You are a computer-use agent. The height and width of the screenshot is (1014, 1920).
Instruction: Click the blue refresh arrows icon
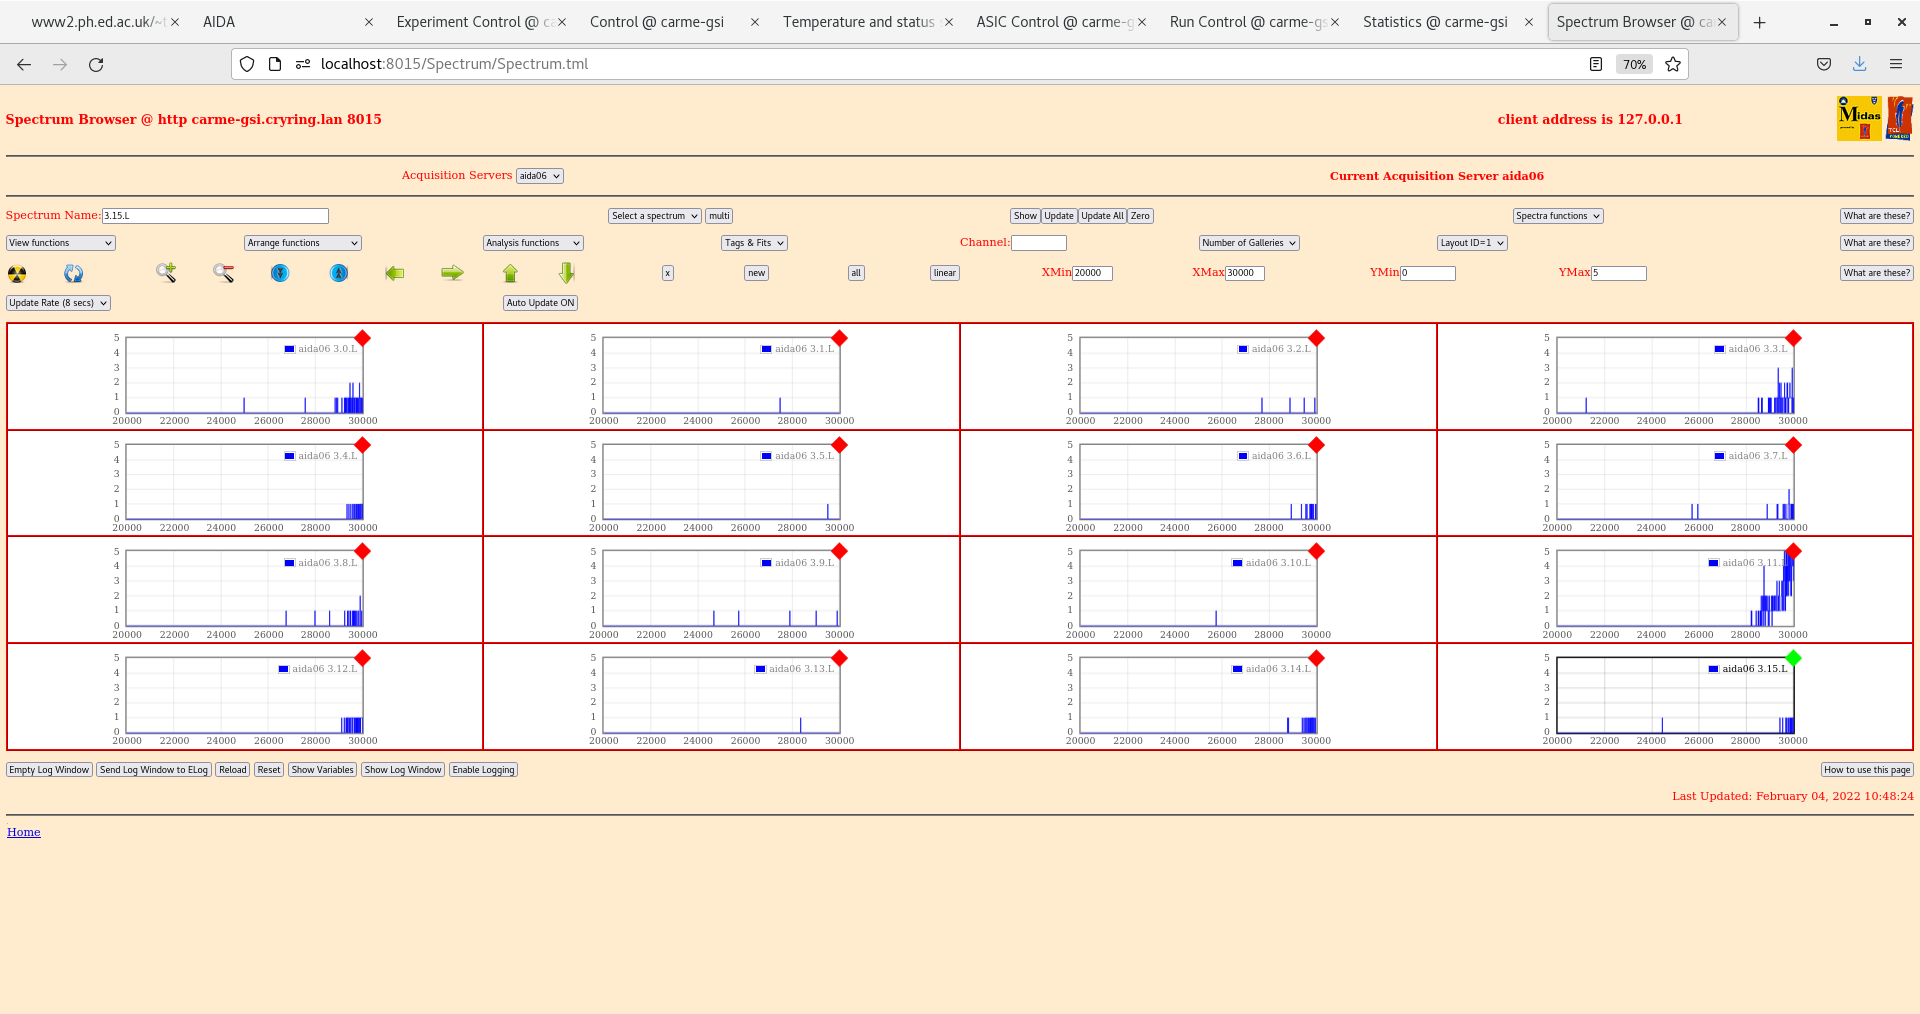tap(74, 273)
